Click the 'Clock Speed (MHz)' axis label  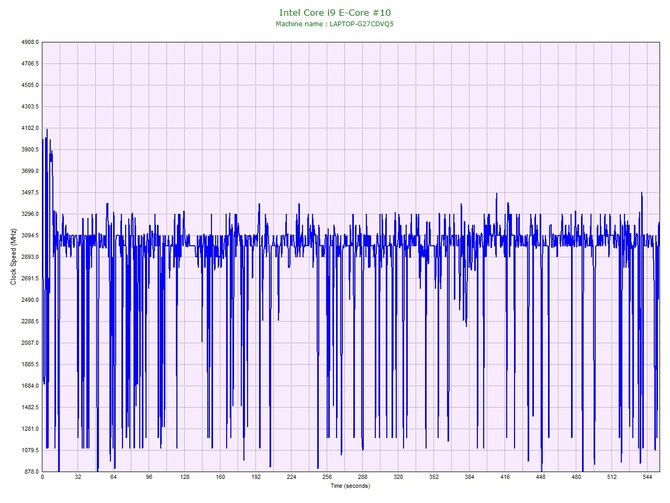(13, 257)
